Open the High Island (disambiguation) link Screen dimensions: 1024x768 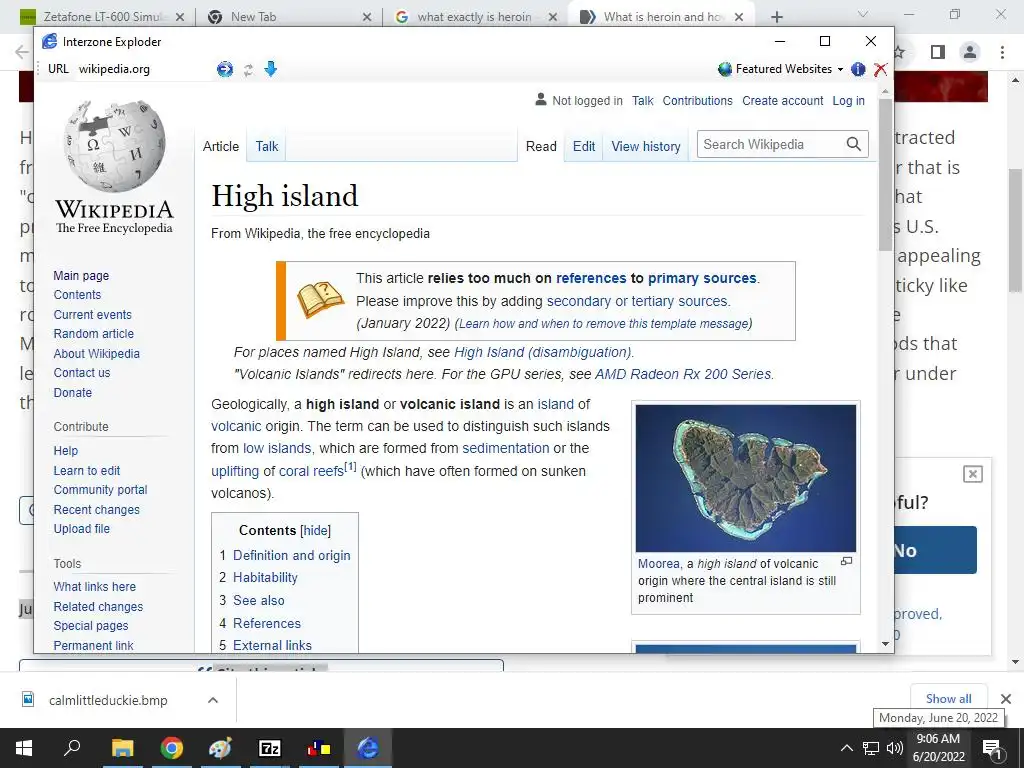543,352
